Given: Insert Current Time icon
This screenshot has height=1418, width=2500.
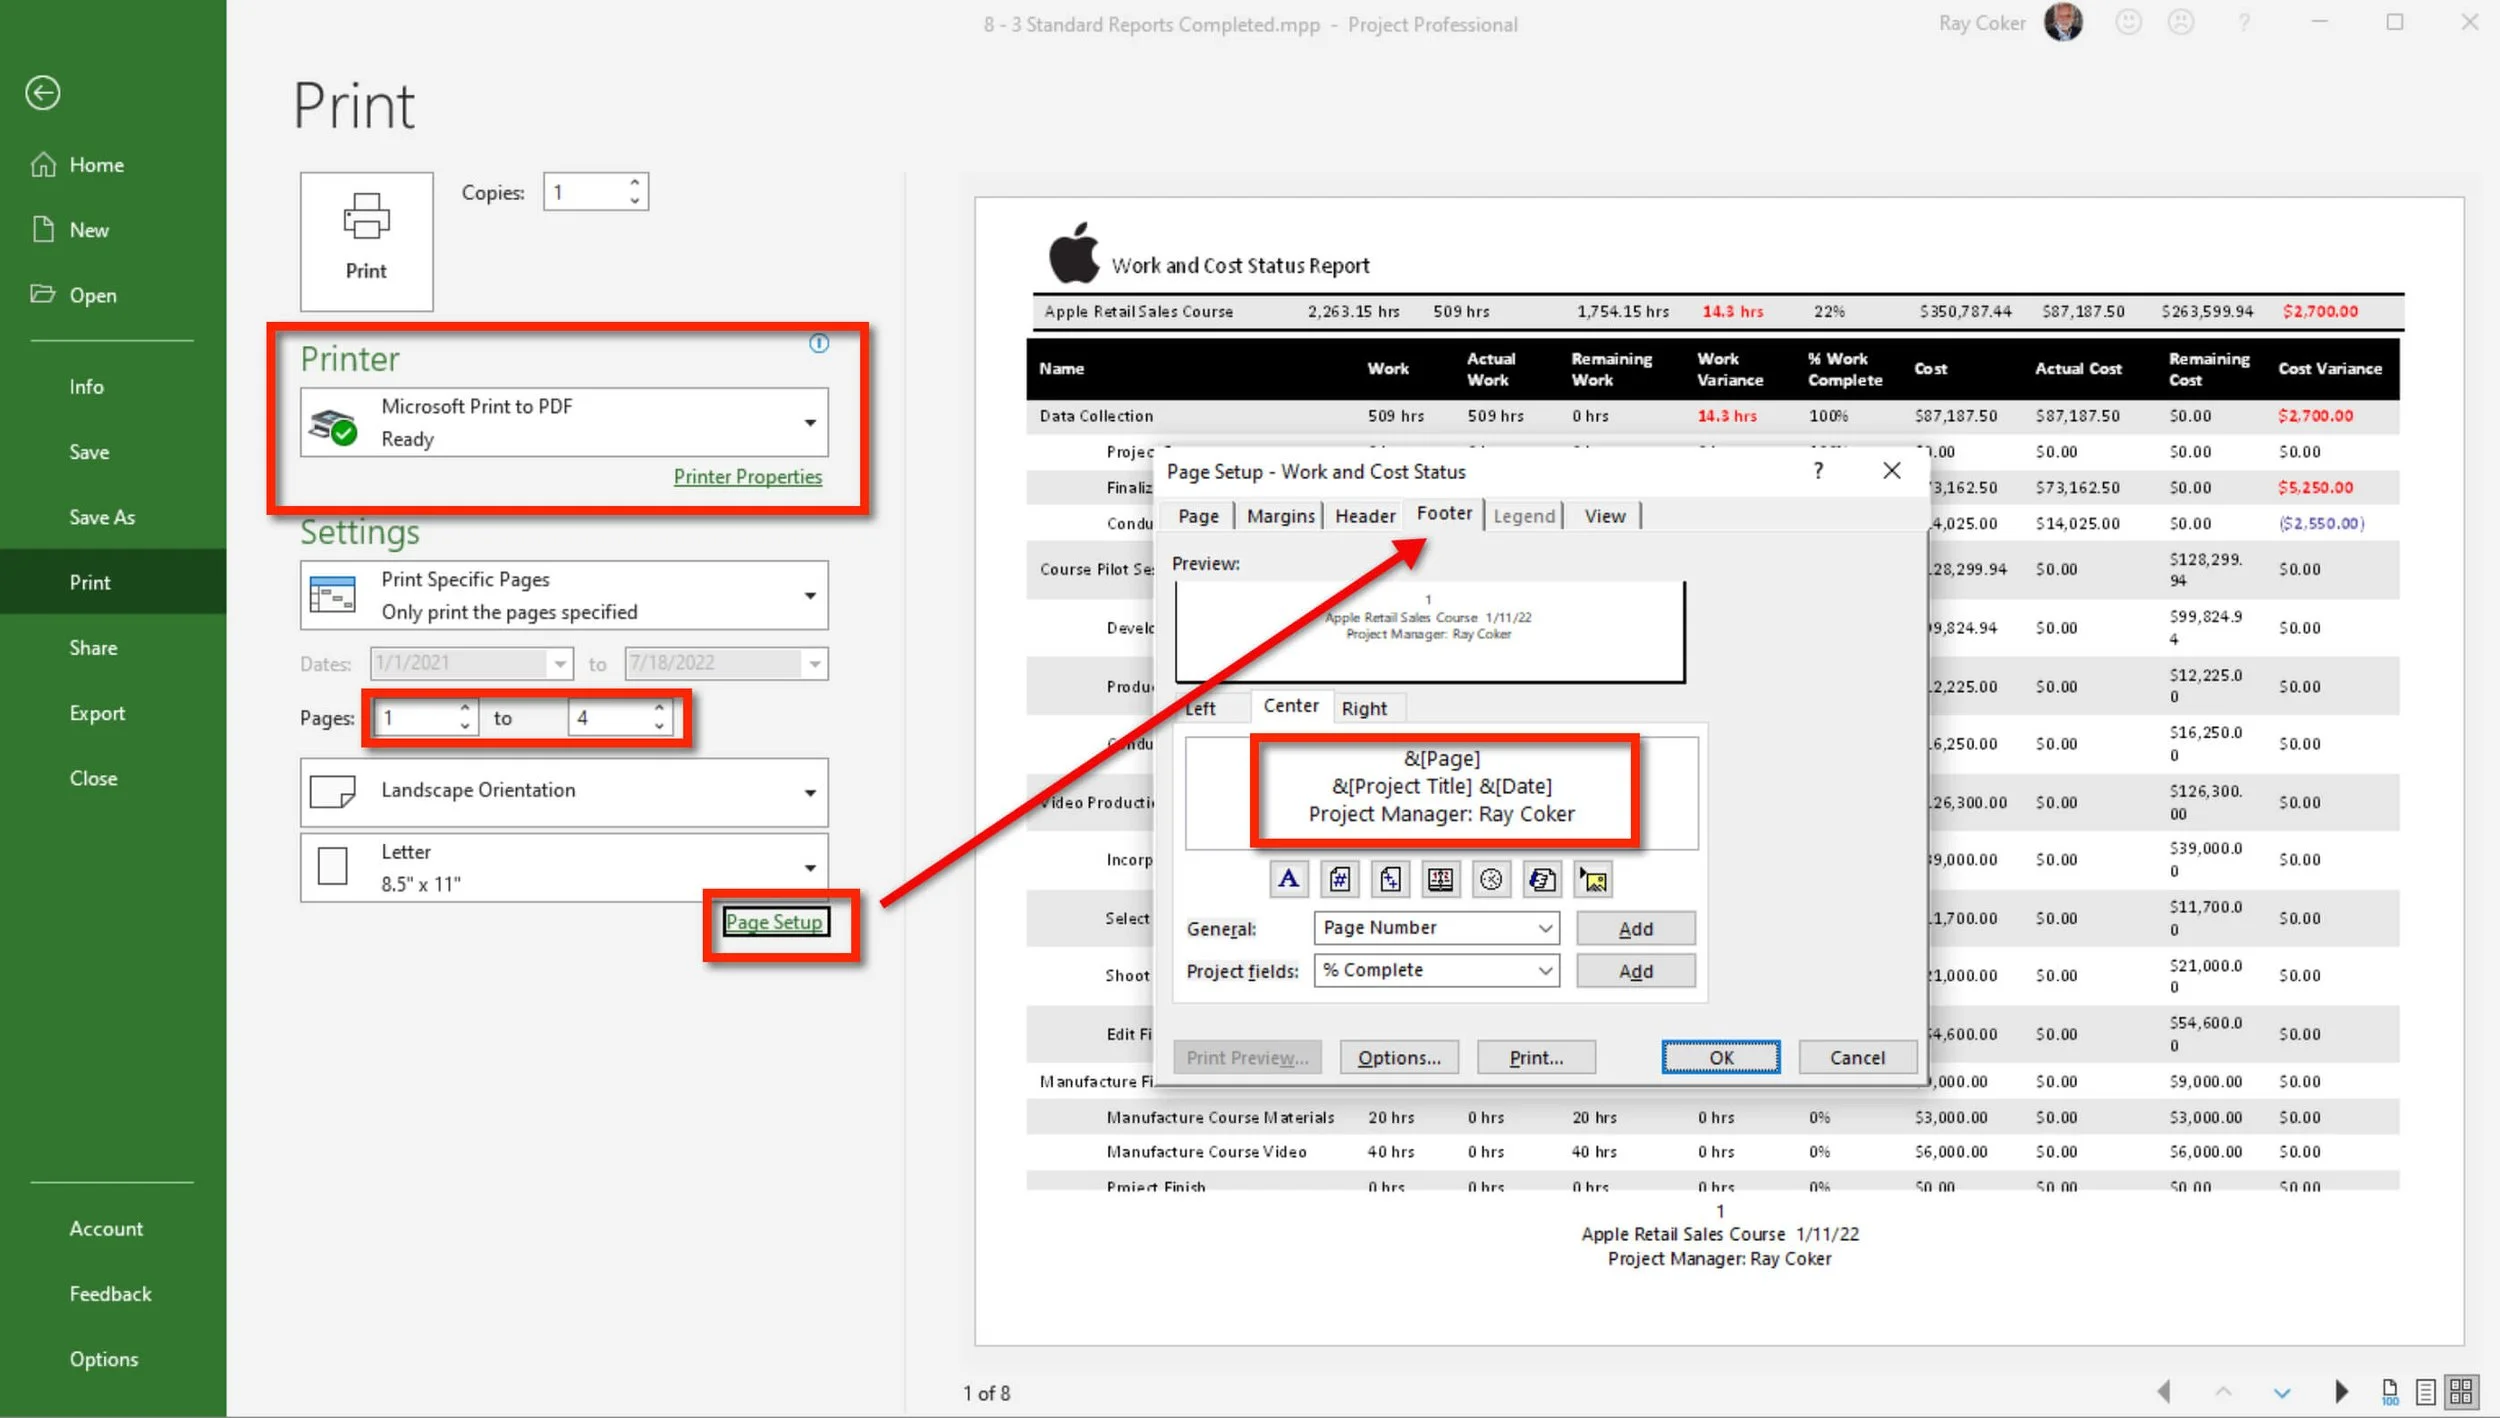Looking at the screenshot, I should pyautogui.click(x=1491, y=880).
